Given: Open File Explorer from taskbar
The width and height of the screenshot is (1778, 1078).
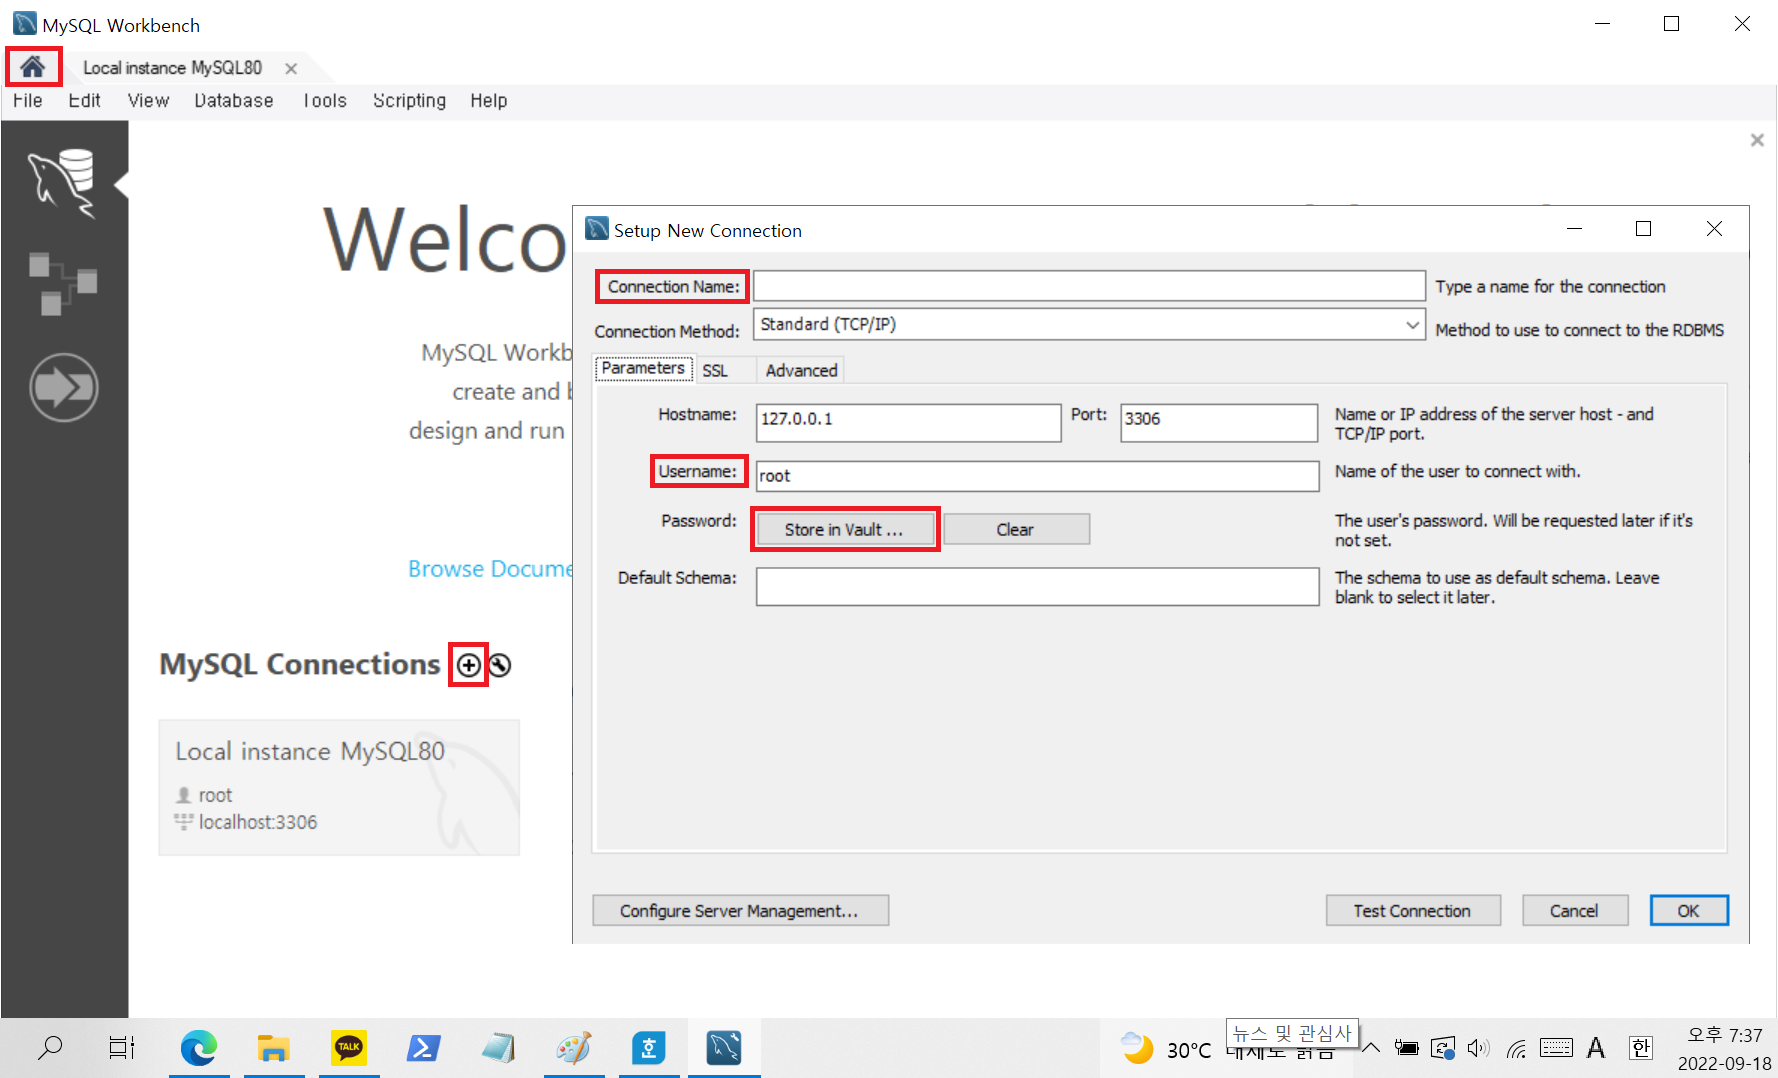Looking at the screenshot, I should click(x=273, y=1048).
